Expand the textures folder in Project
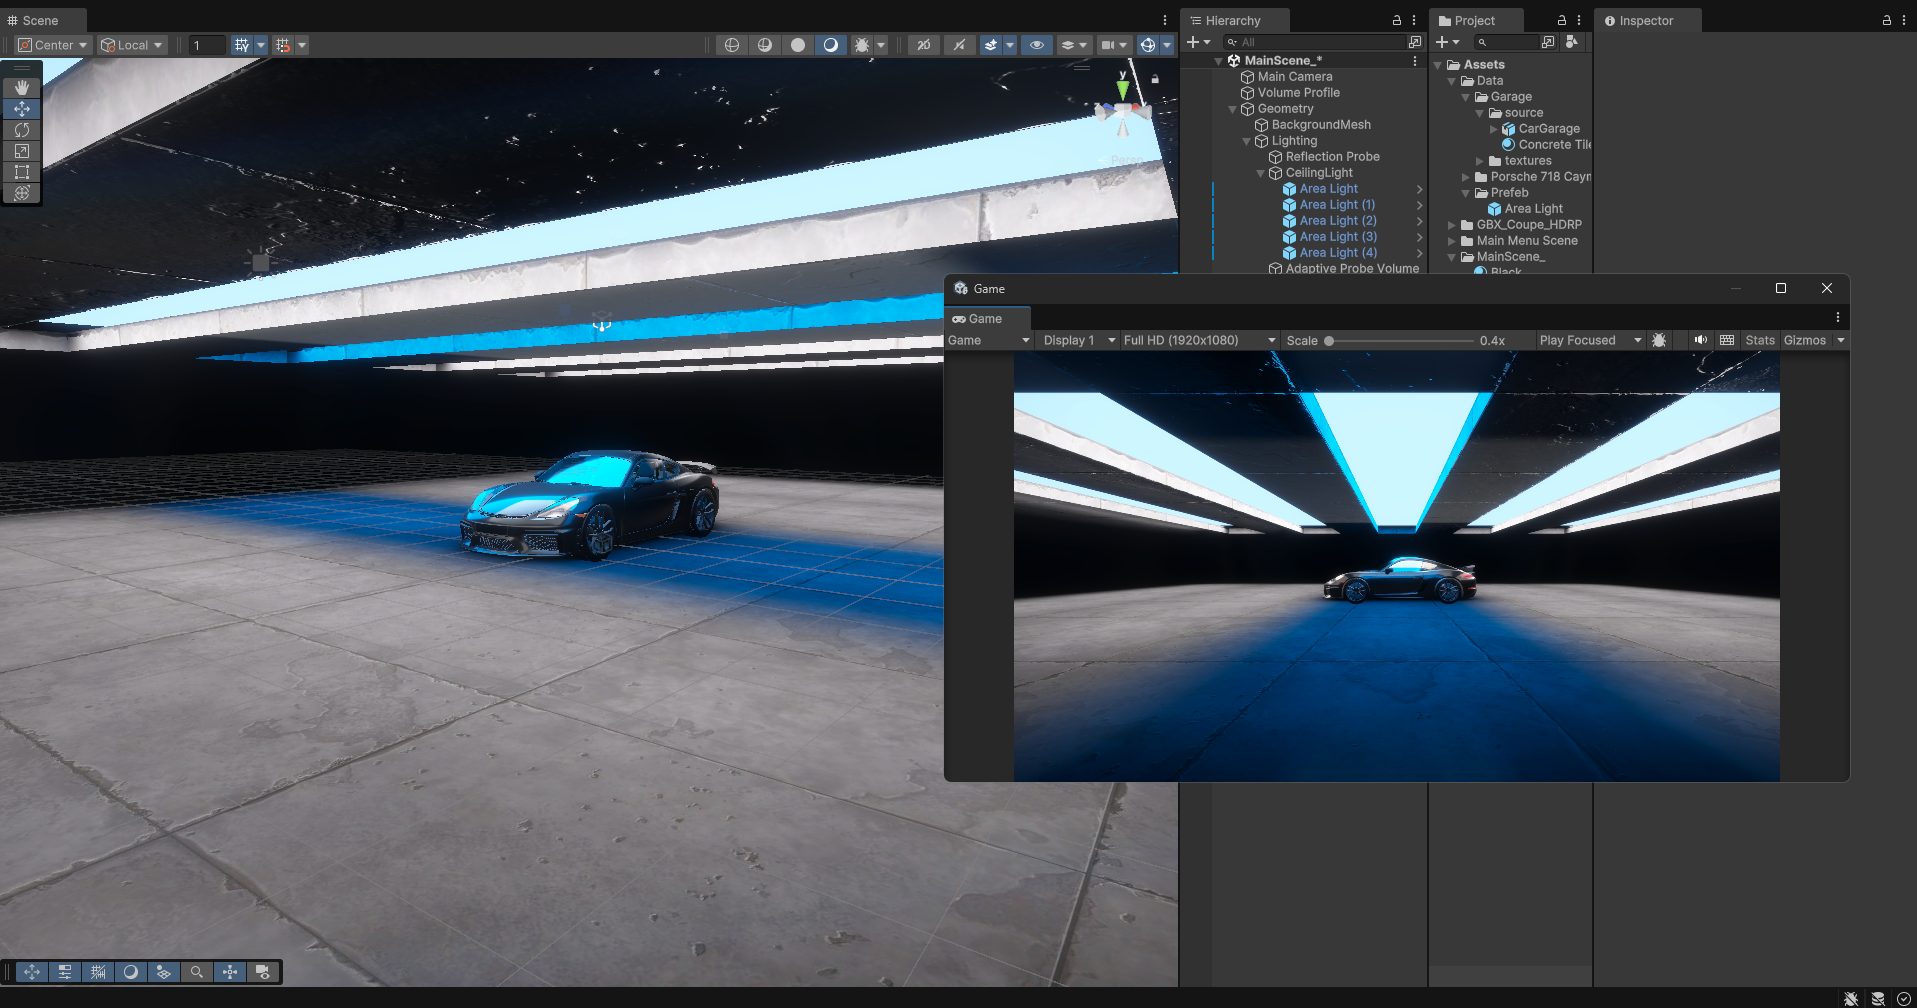1917x1008 pixels. pos(1480,161)
